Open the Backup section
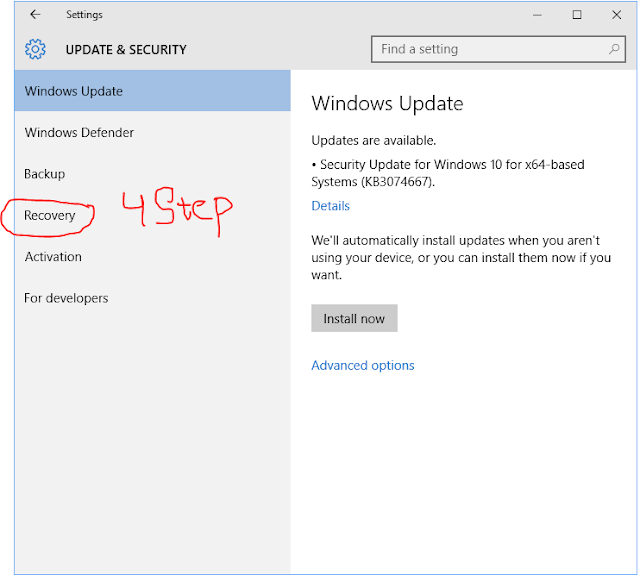This screenshot has height=575, width=640. coord(152,174)
